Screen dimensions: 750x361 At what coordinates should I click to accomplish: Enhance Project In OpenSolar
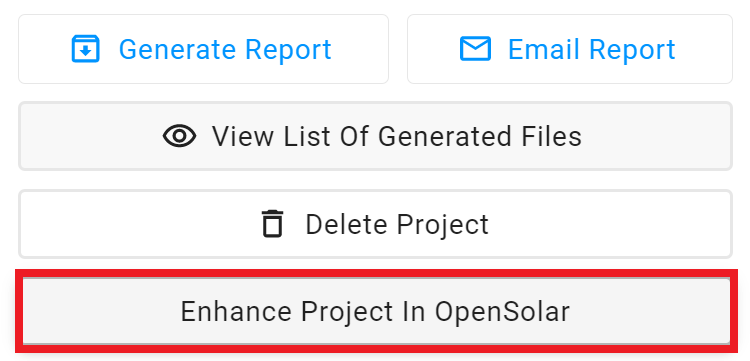(375, 311)
